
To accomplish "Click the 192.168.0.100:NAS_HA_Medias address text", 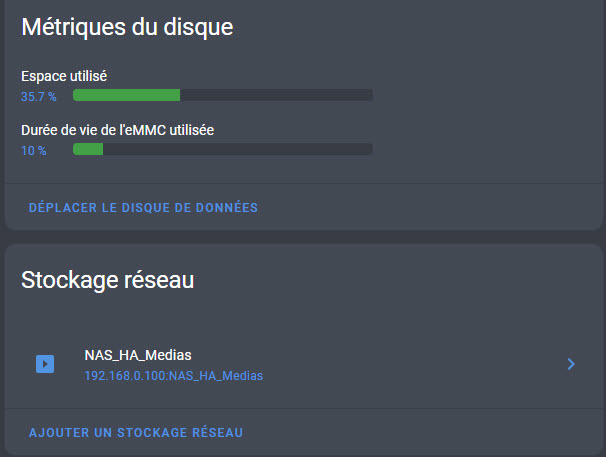I will pos(174,376).
